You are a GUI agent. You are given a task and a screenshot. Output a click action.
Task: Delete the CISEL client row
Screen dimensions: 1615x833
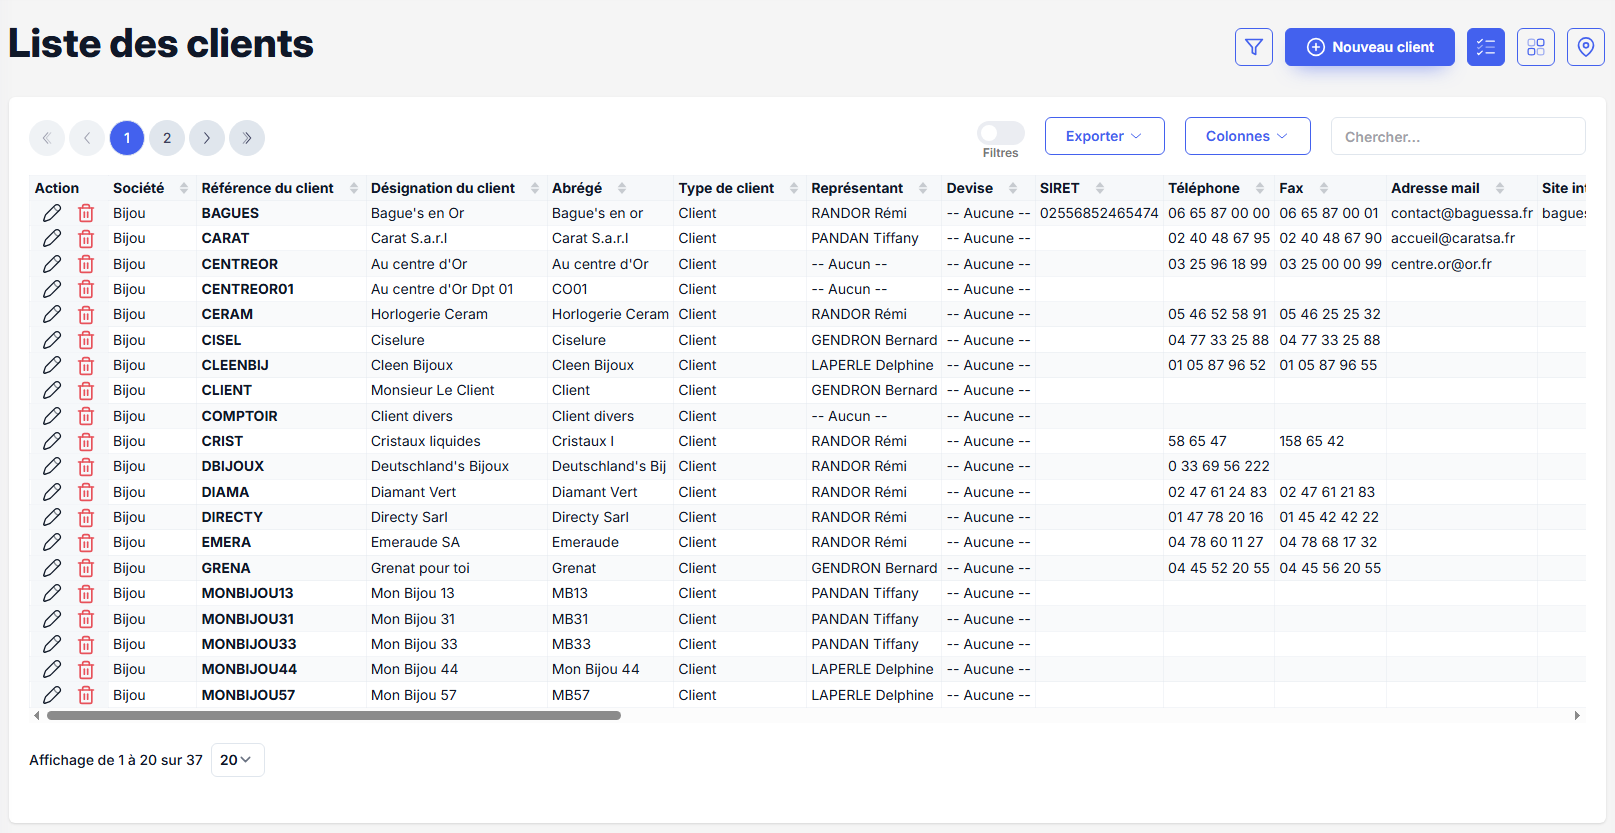[86, 340]
